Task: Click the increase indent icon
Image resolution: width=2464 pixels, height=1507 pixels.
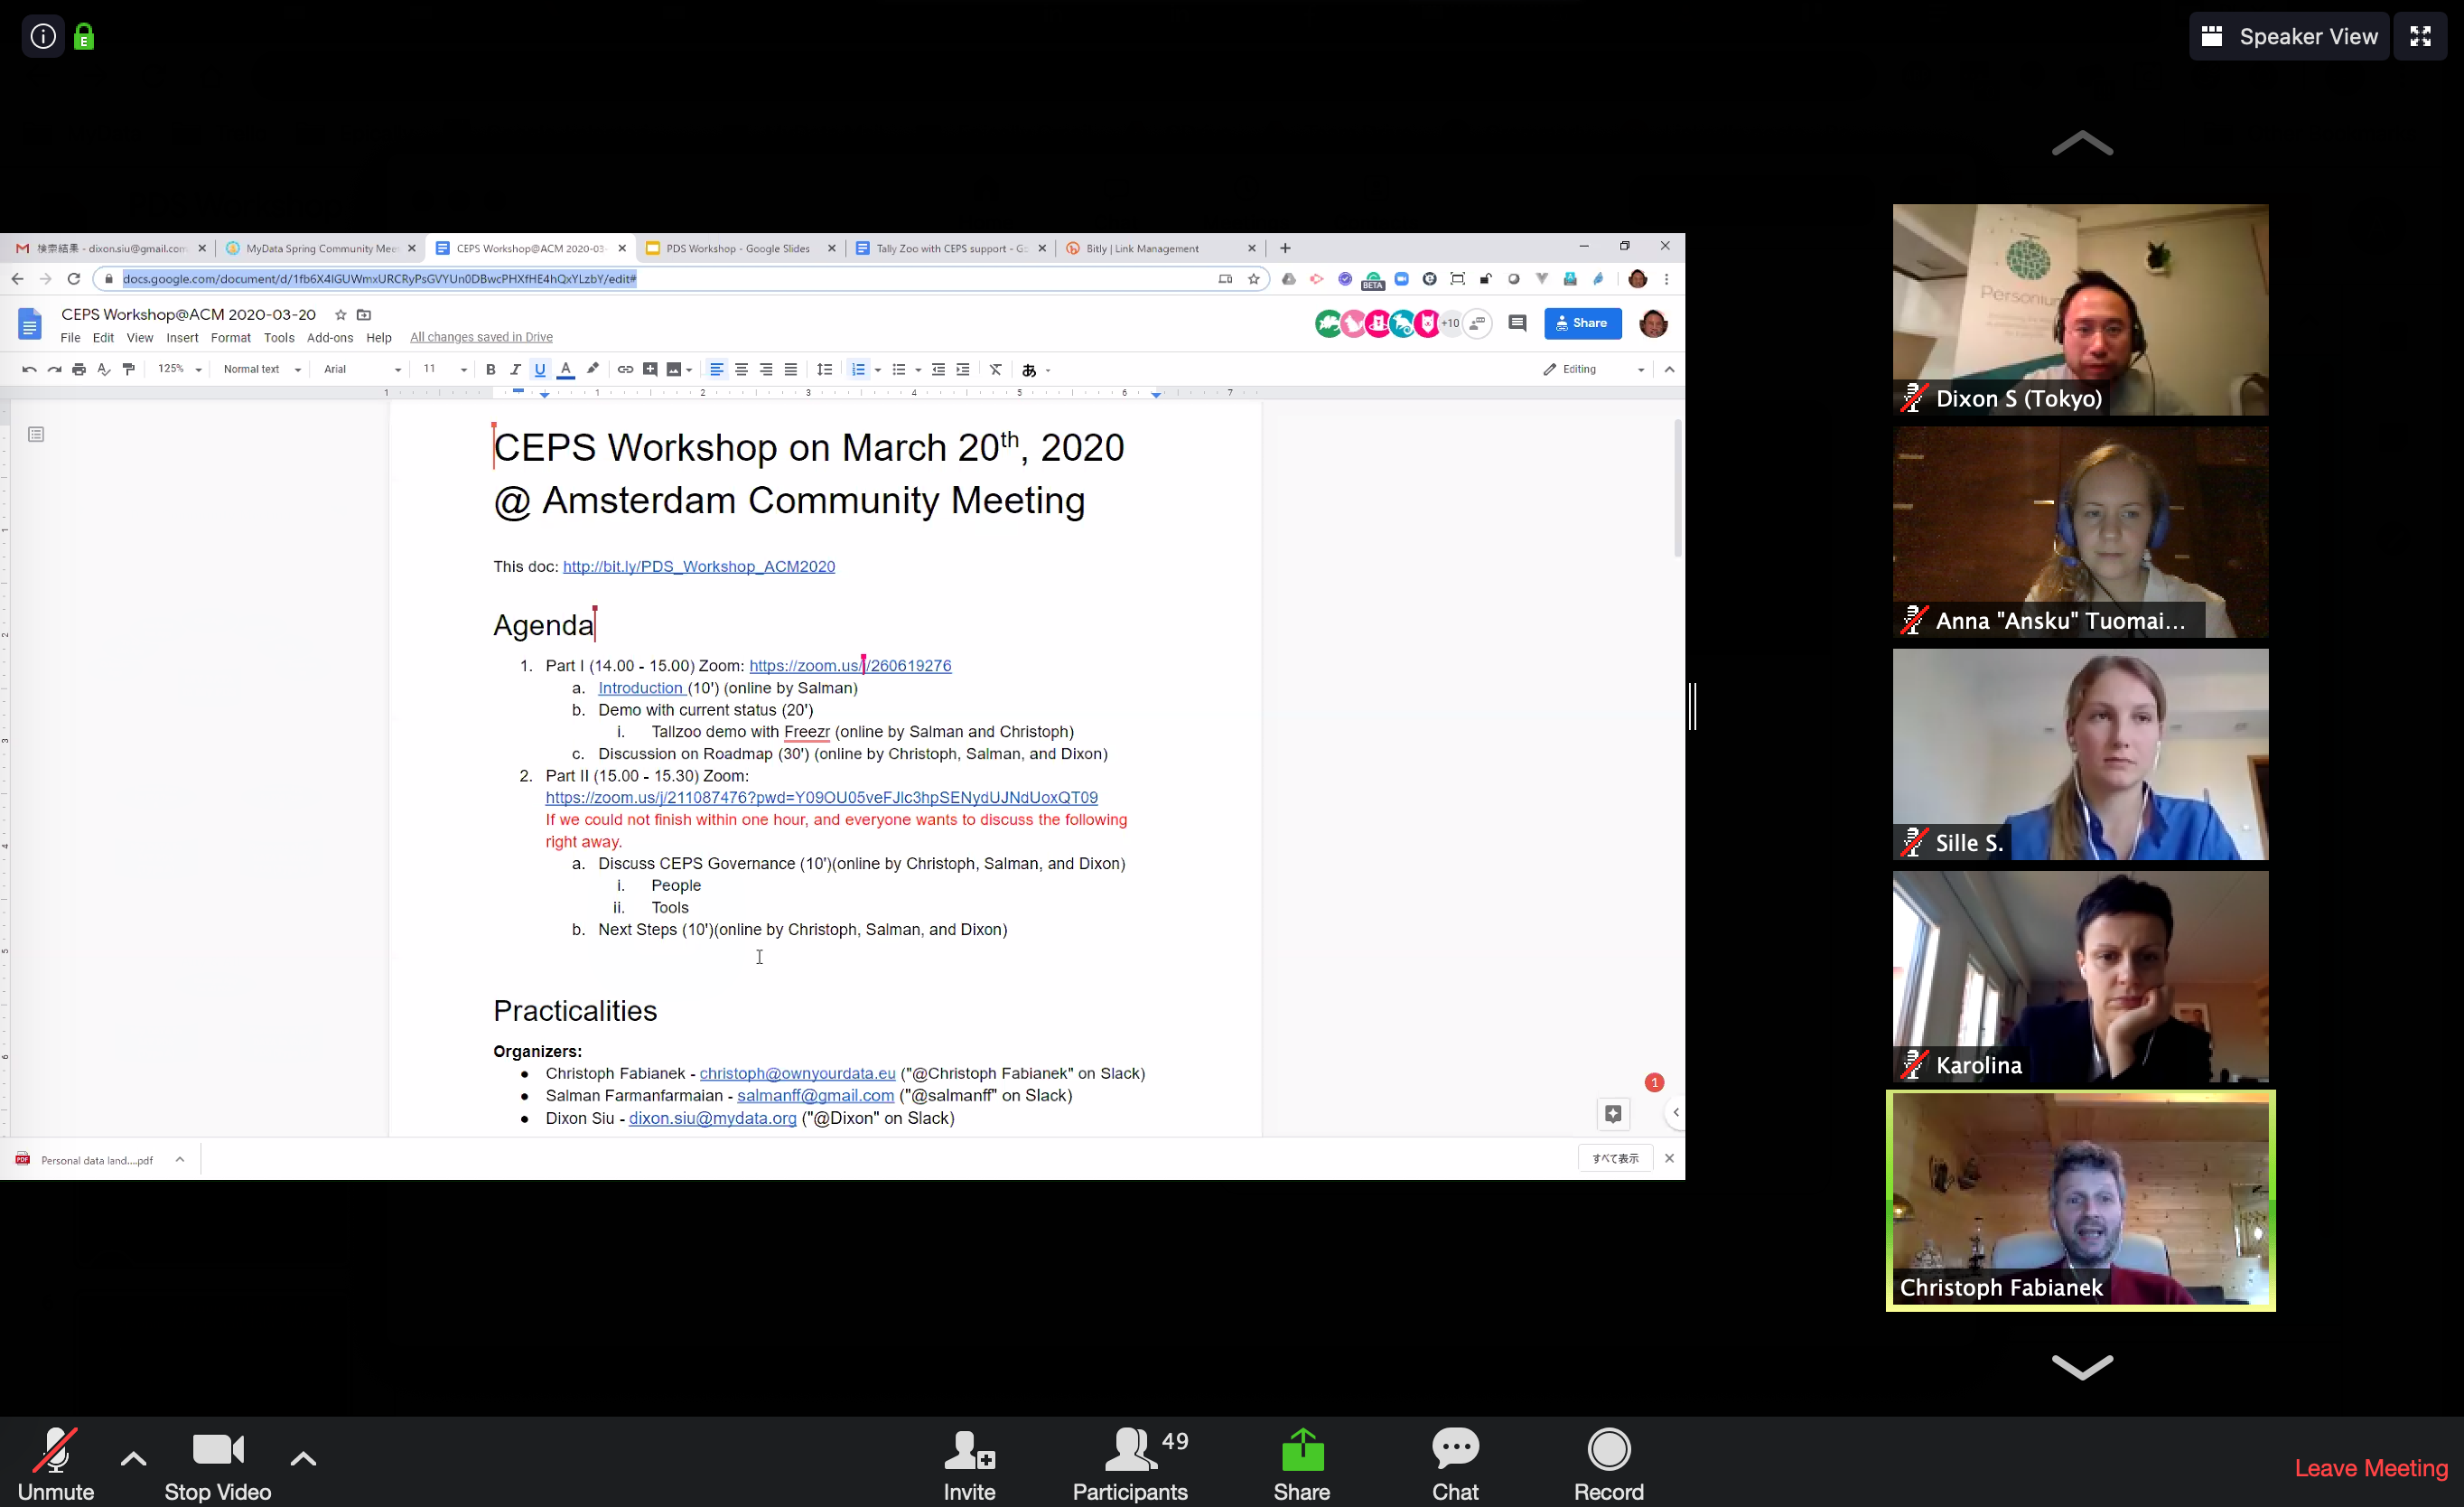Action: (963, 369)
